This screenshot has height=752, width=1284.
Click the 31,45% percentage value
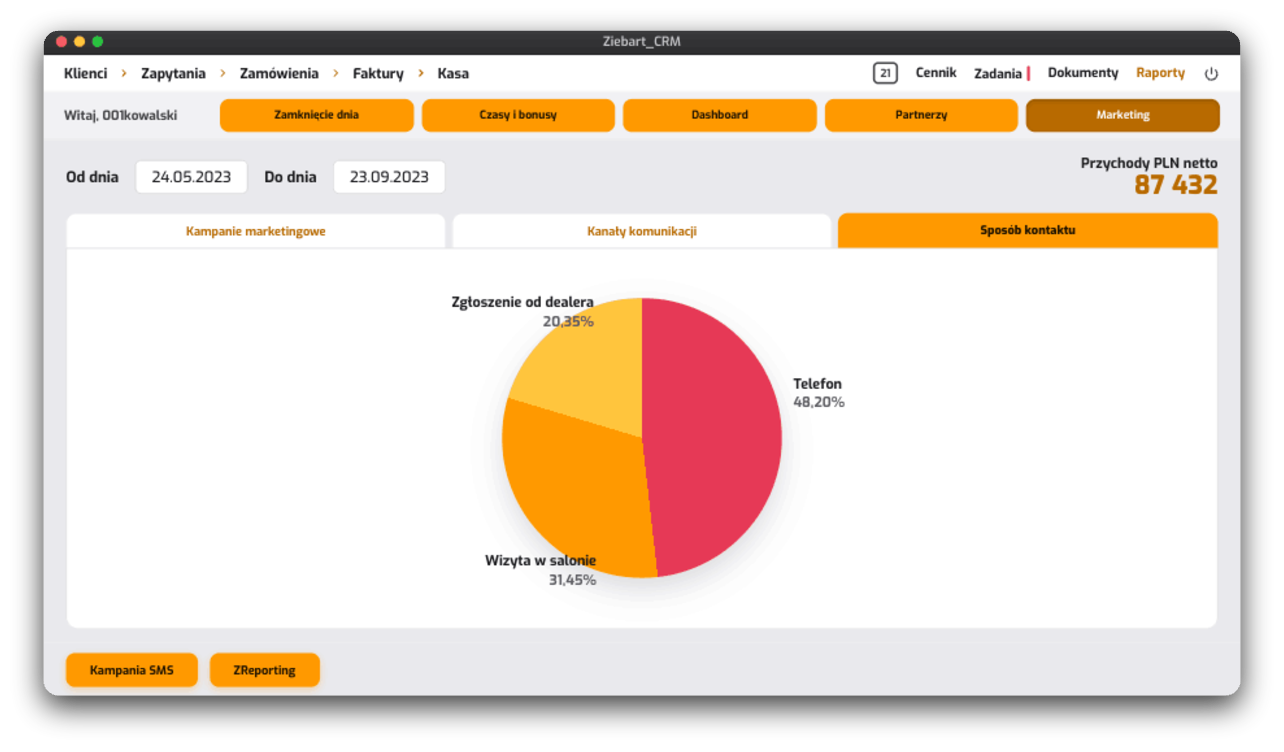click(572, 580)
